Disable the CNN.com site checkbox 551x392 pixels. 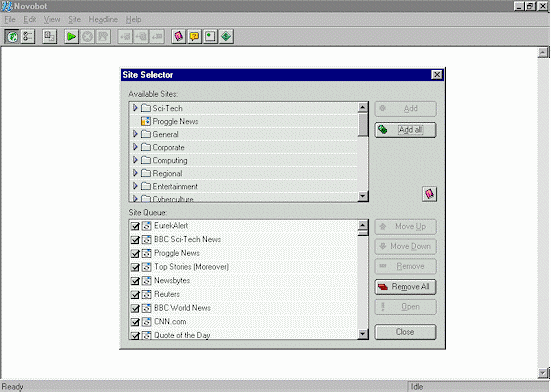coord(135,322)
